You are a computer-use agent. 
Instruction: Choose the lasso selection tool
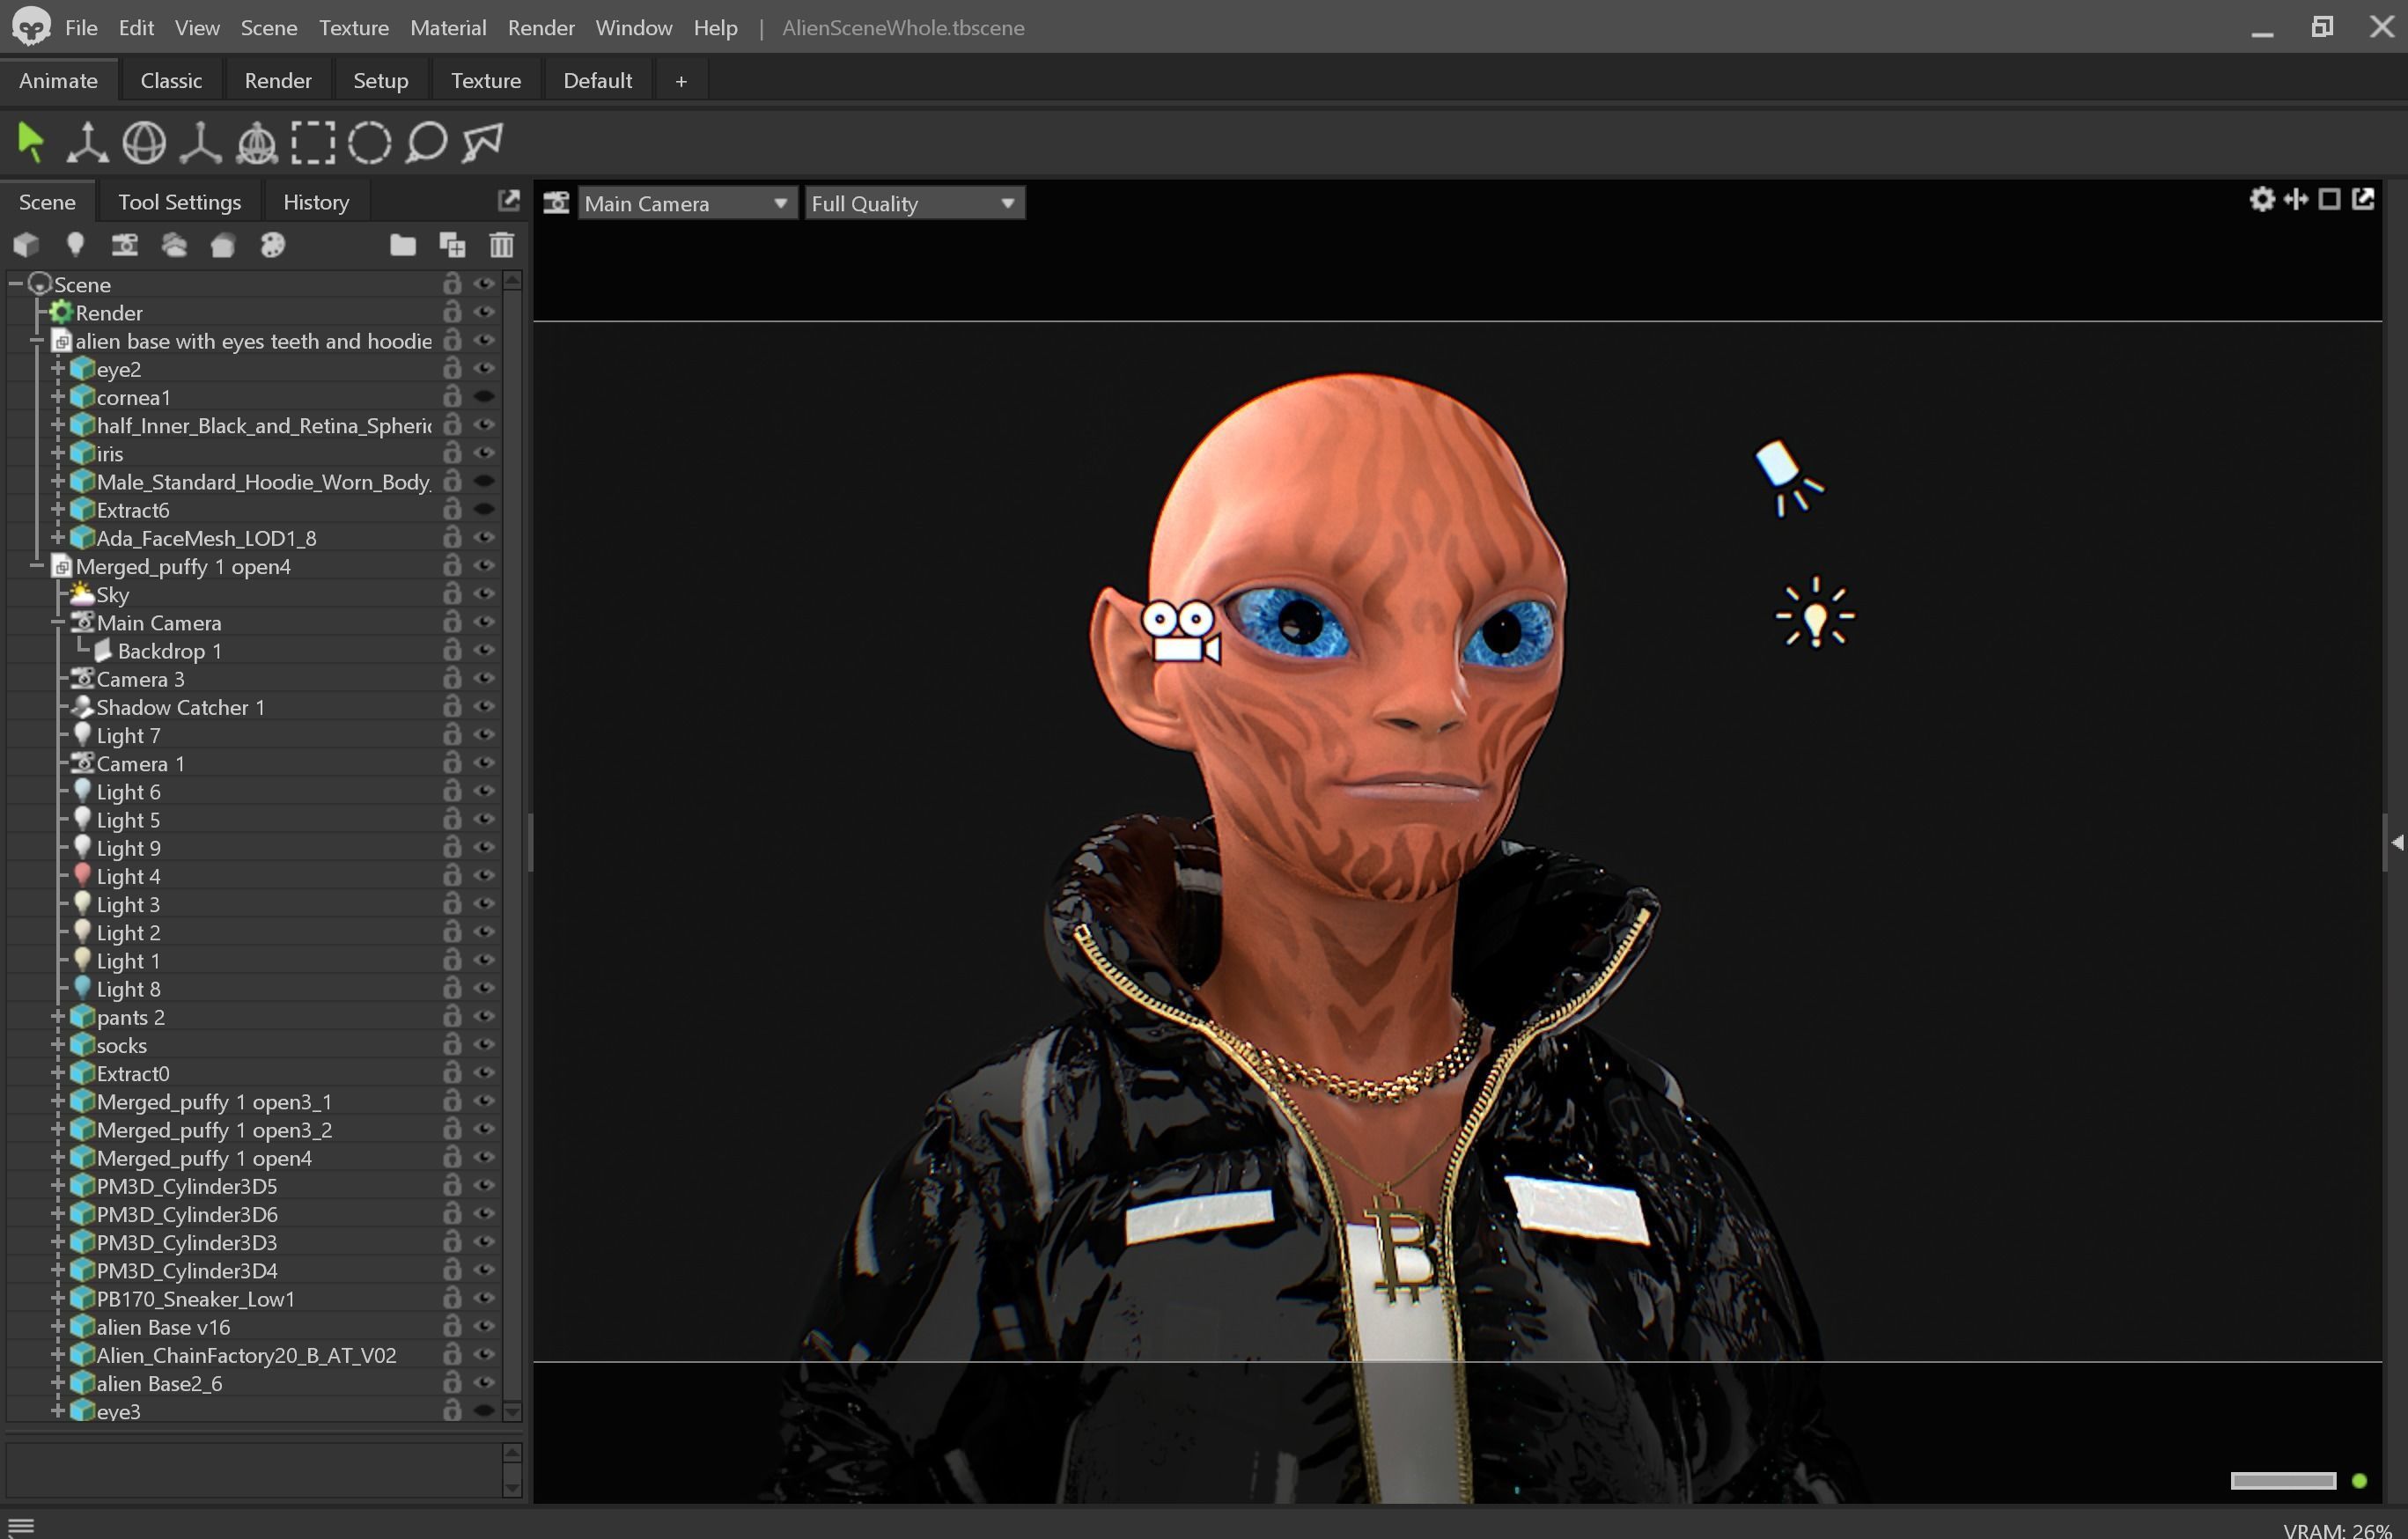(x=426, y=142)
